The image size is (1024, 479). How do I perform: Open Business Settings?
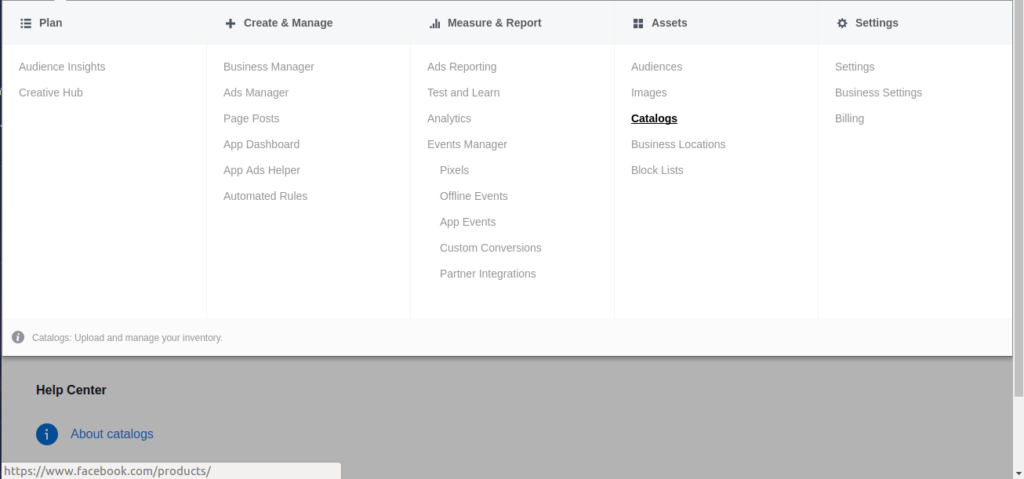point(878,93)
